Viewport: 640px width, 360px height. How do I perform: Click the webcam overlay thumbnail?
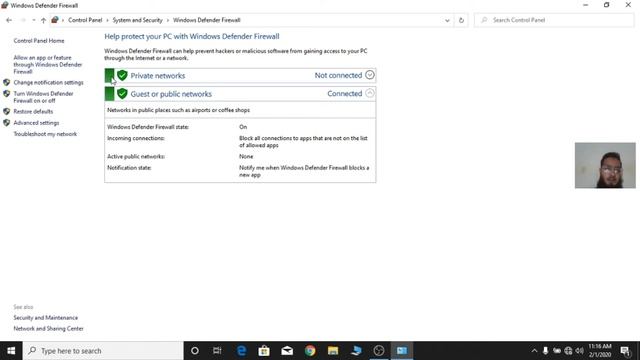[605, 165]
